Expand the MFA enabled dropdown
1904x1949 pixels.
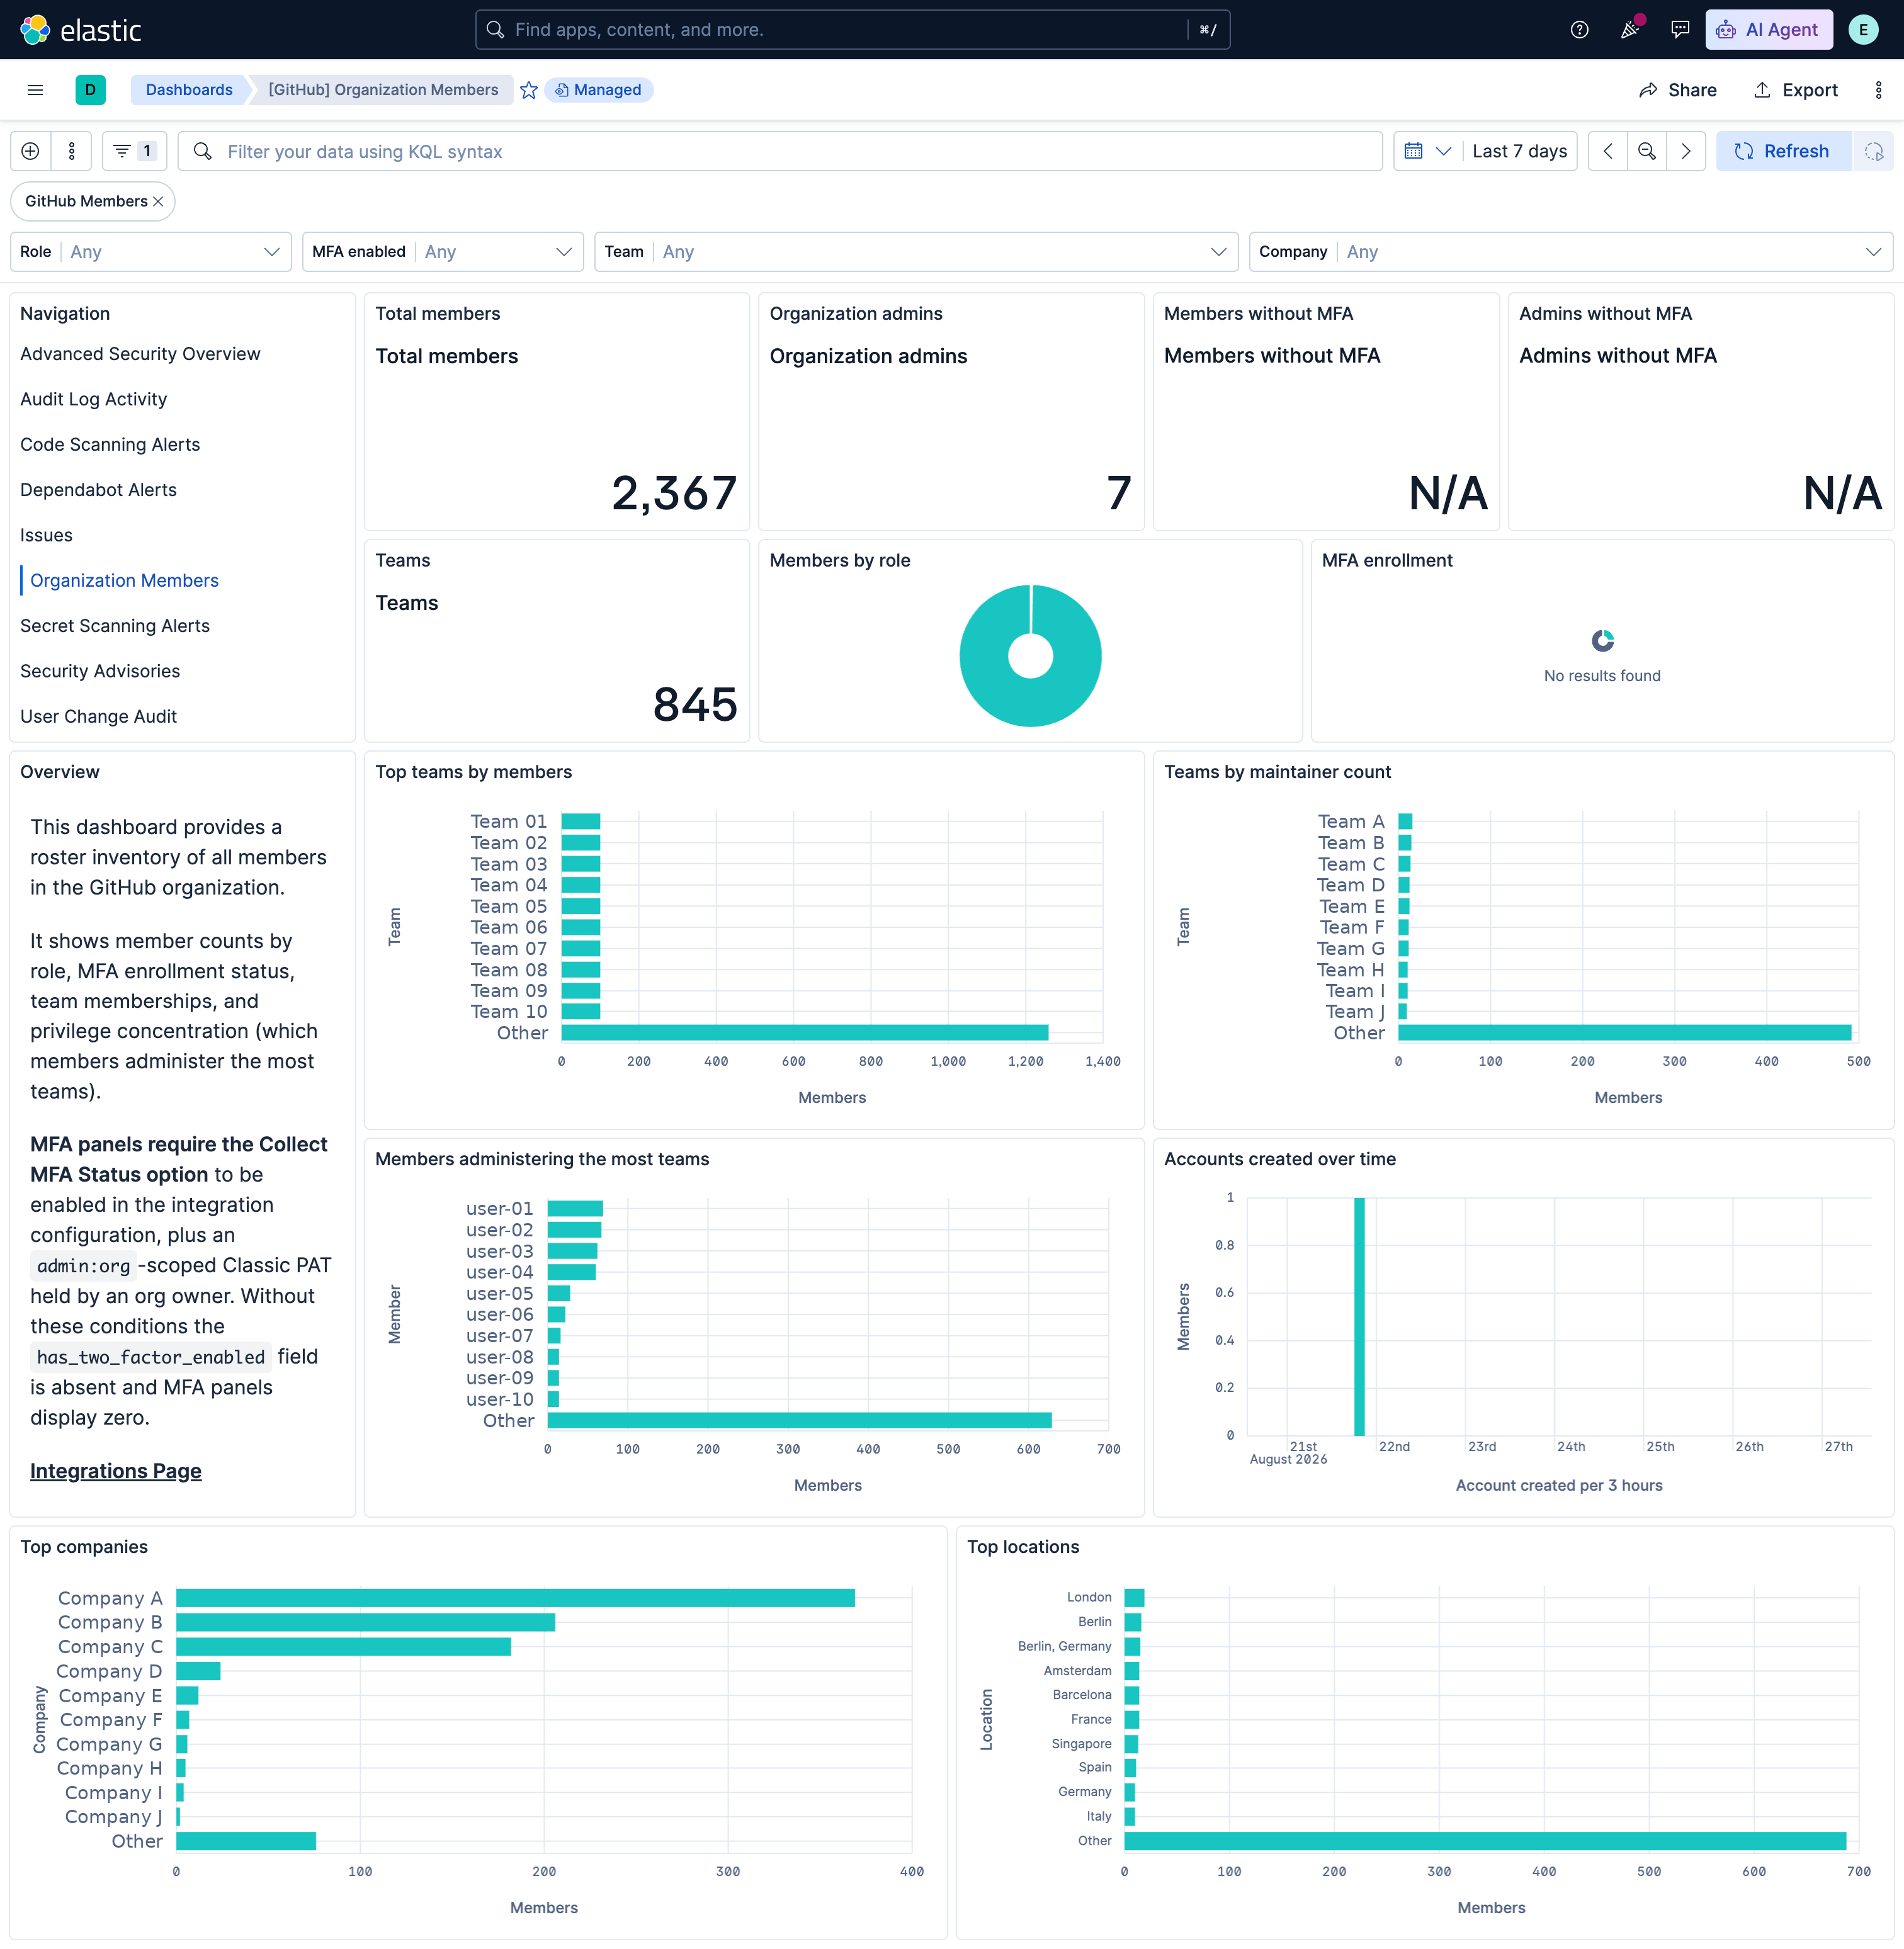pos(443,252)
